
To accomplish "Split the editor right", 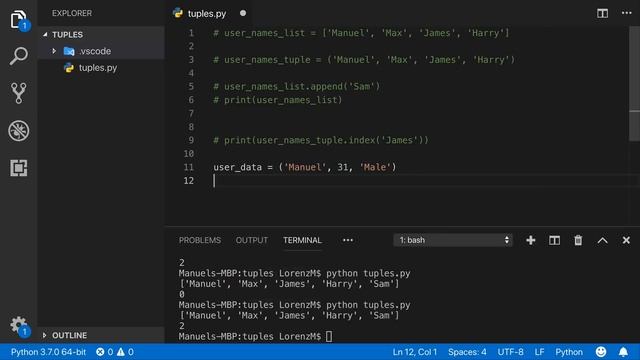I will (602, 13).
